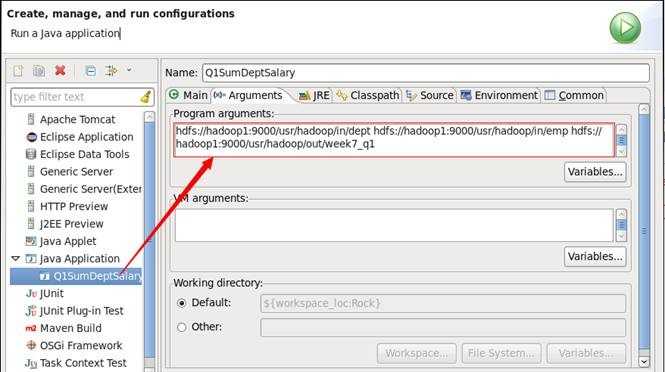Delete selected launch configuration with red X
The height and width of the screenshot is (372, 665).
point(60,70)
